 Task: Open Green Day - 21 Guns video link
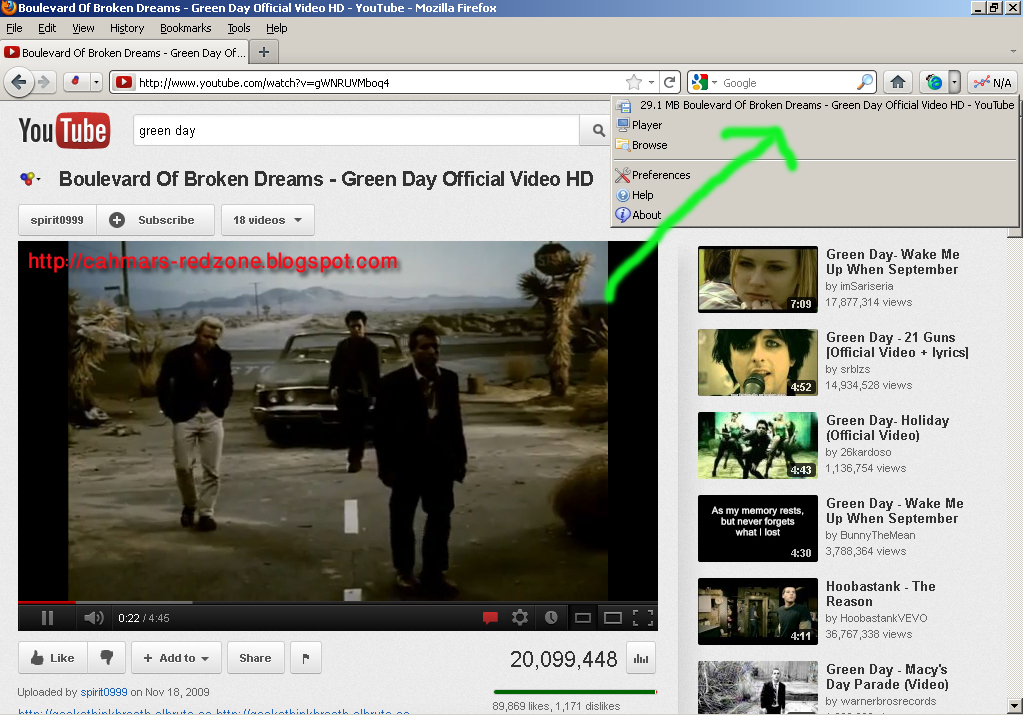tap(897, 345)
